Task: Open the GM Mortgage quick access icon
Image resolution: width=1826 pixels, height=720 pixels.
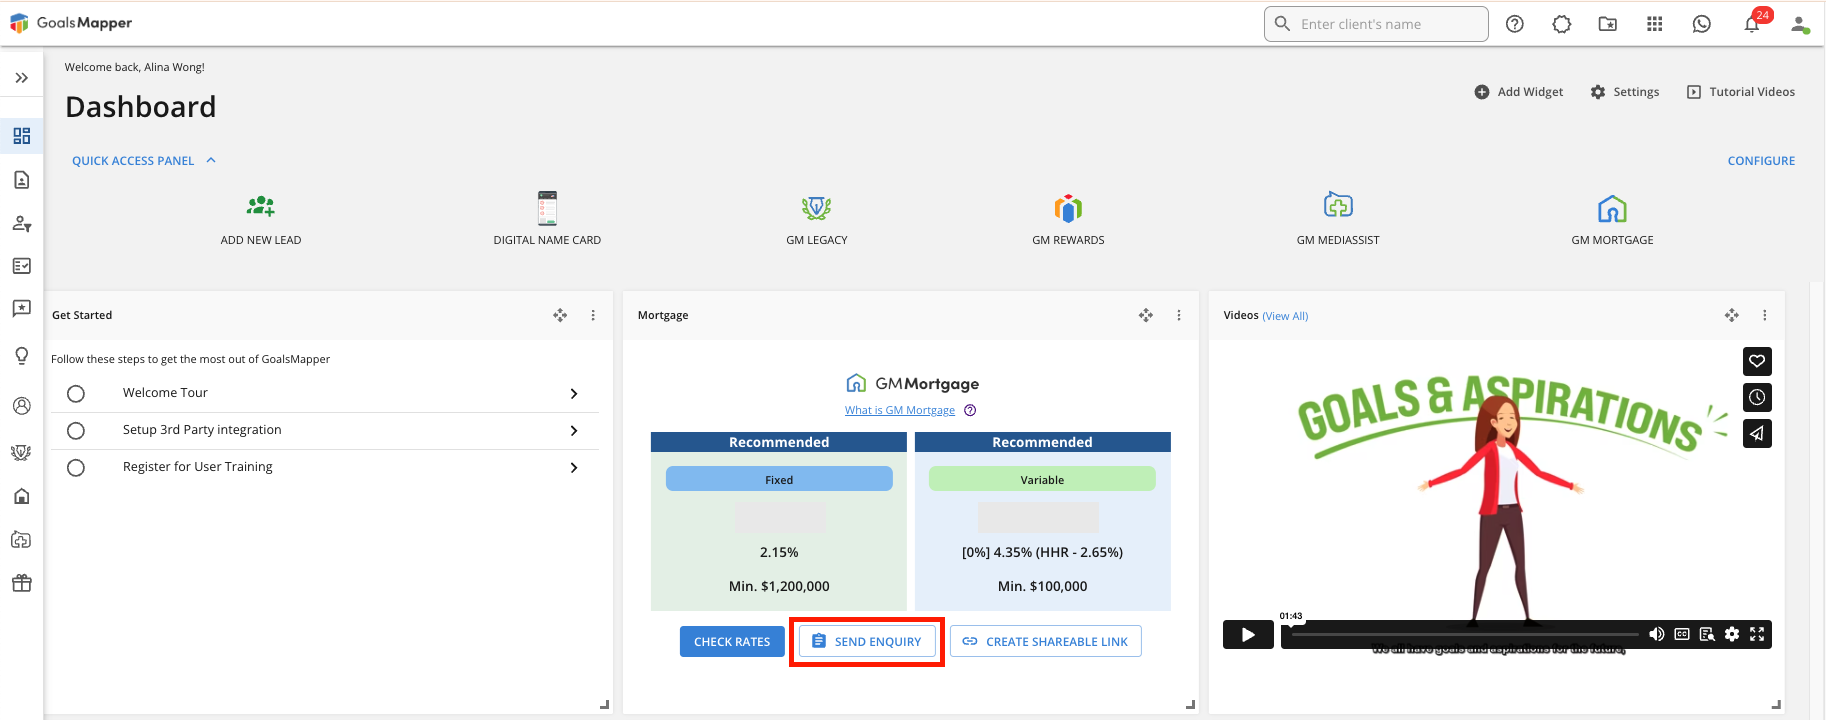Action: [1612, 208]
